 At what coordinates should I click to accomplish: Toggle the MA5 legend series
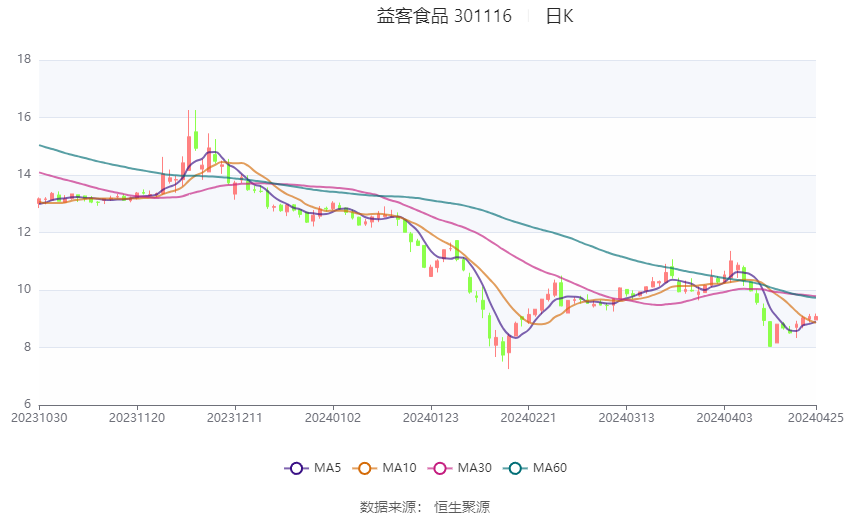313,468
